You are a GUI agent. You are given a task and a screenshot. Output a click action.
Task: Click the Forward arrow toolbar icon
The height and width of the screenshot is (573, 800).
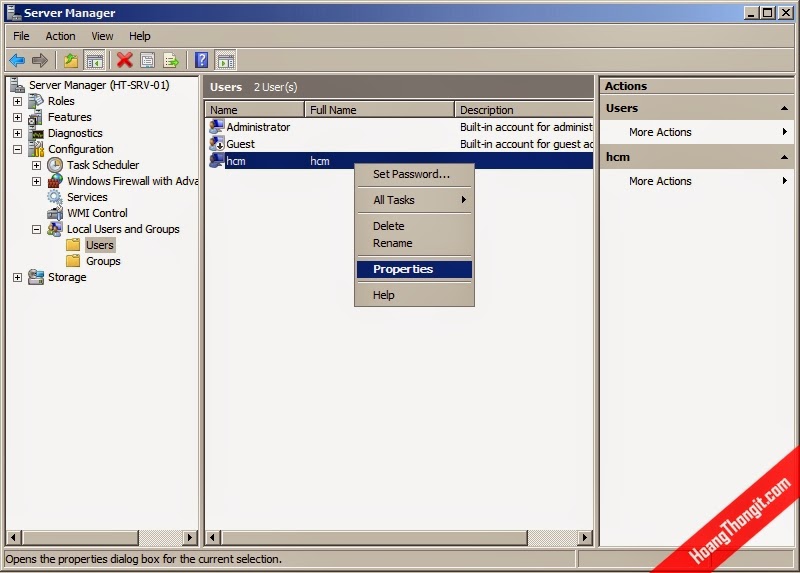click(40, 61)
